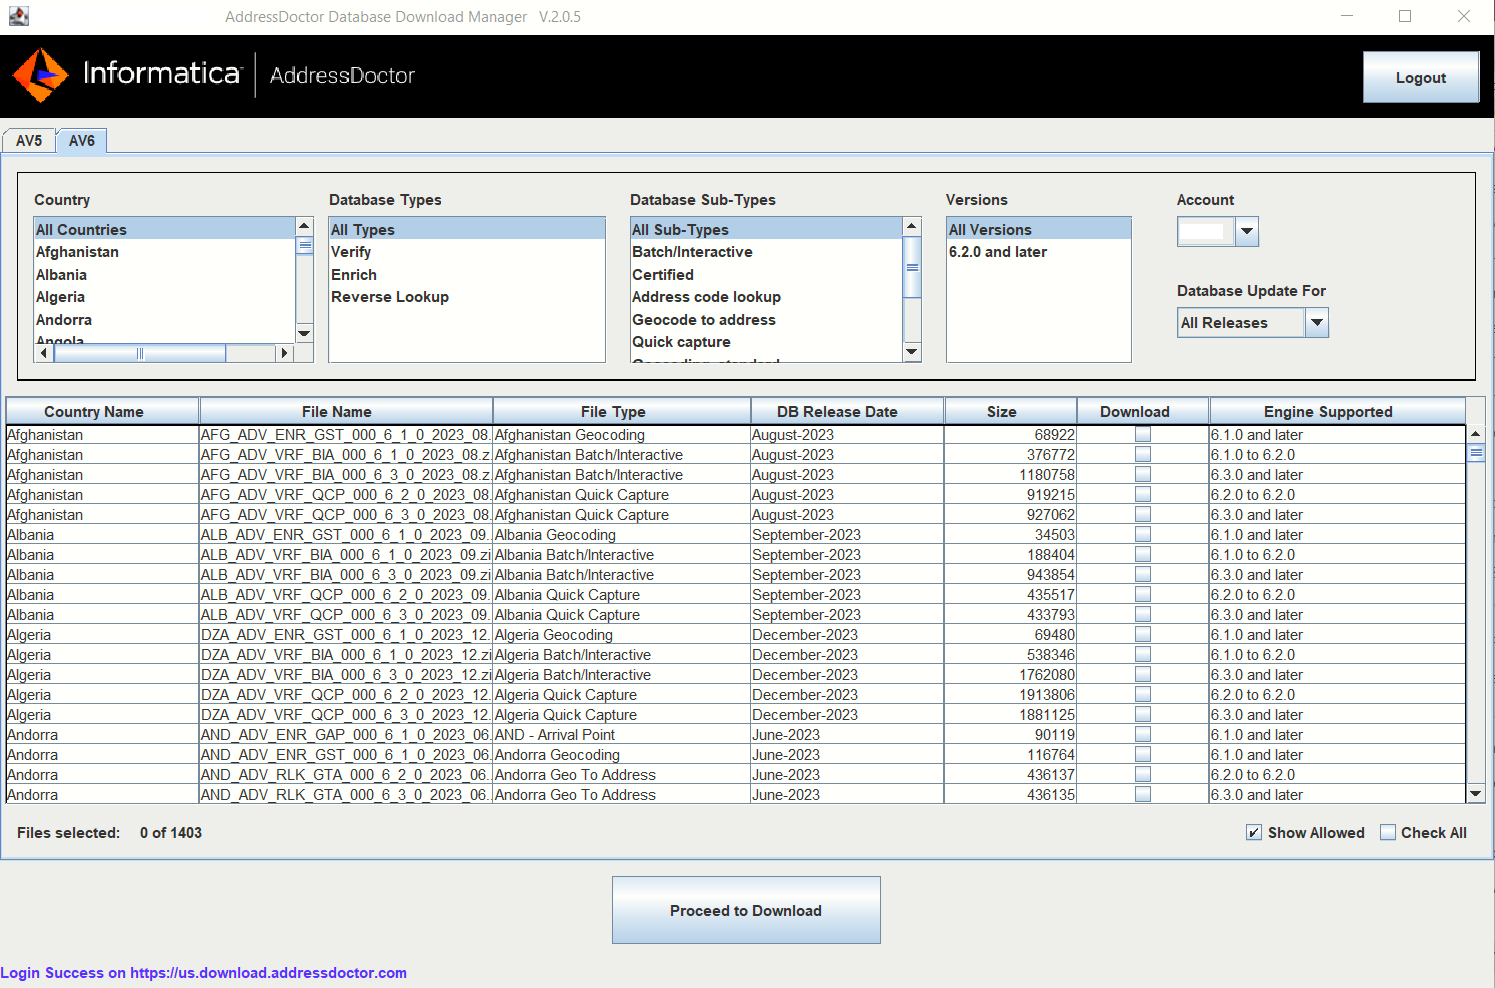Screen dimensions: 1495x988
Task: Select Algeria in Country list
Action: click(x=165, y=297)
